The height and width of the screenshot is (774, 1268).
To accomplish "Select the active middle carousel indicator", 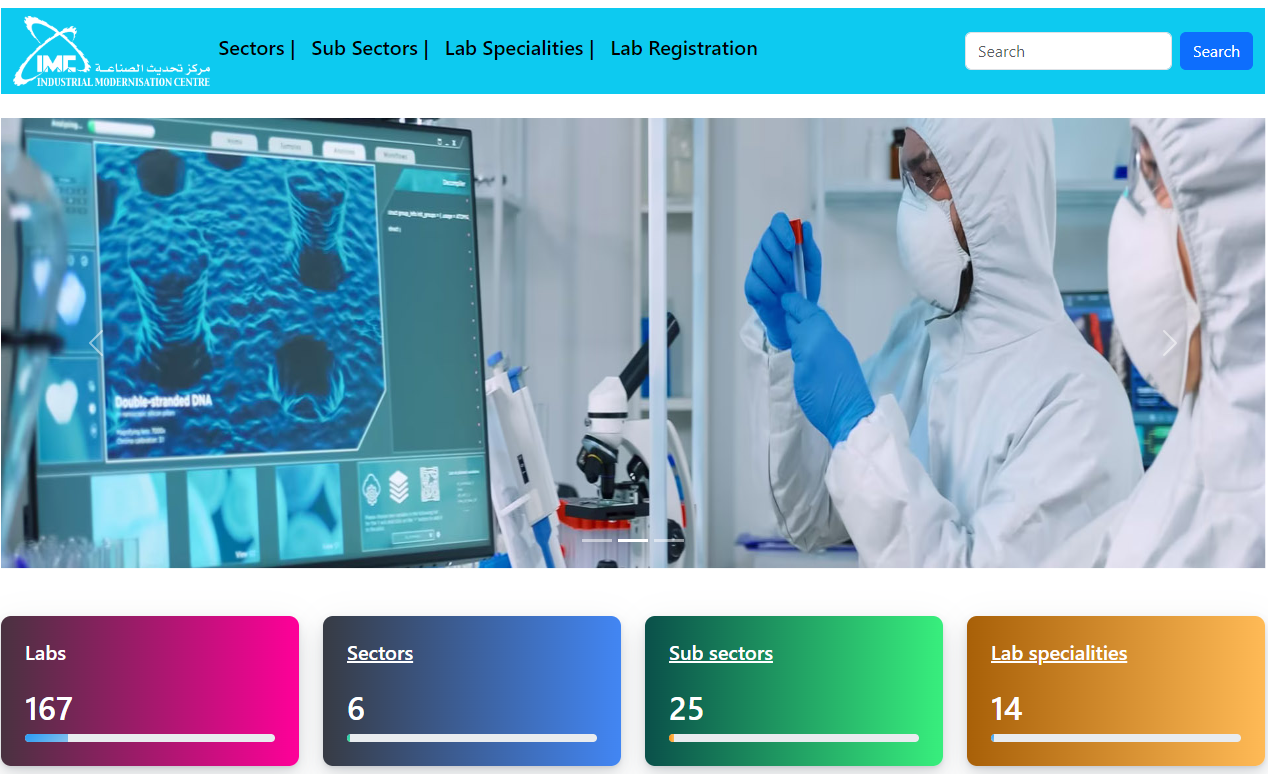I will click(x=633, y=540).
